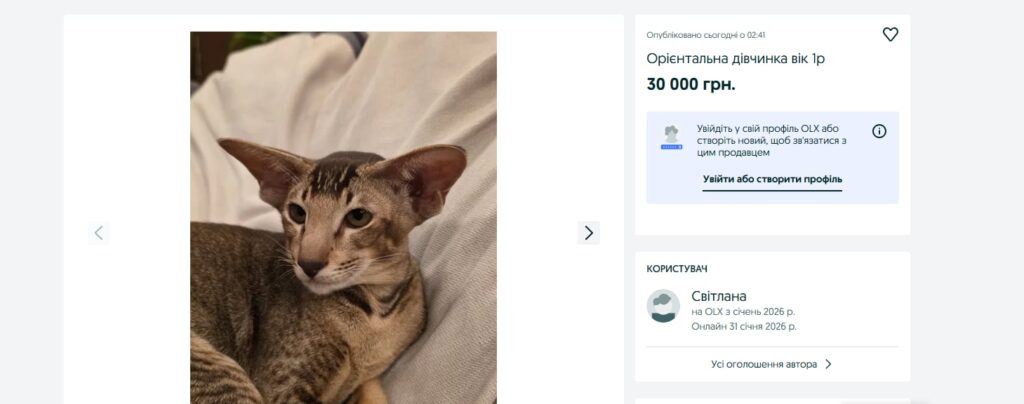Click Увійти або створити профіль link
Screen dimensions: 1024x404
(772, 179)
